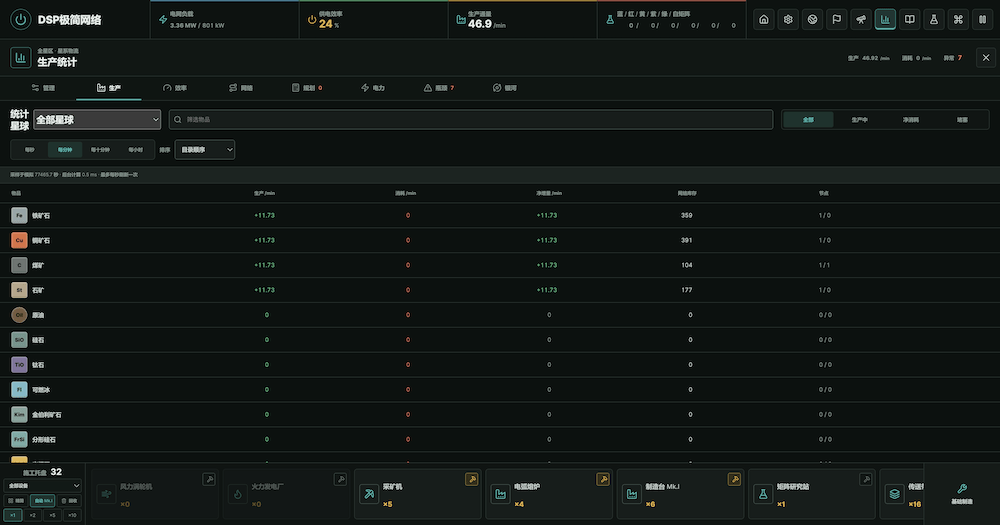The image size is (1000, 525).
Task: Set build multiplier to ×10
Action: tap(72, 515)
